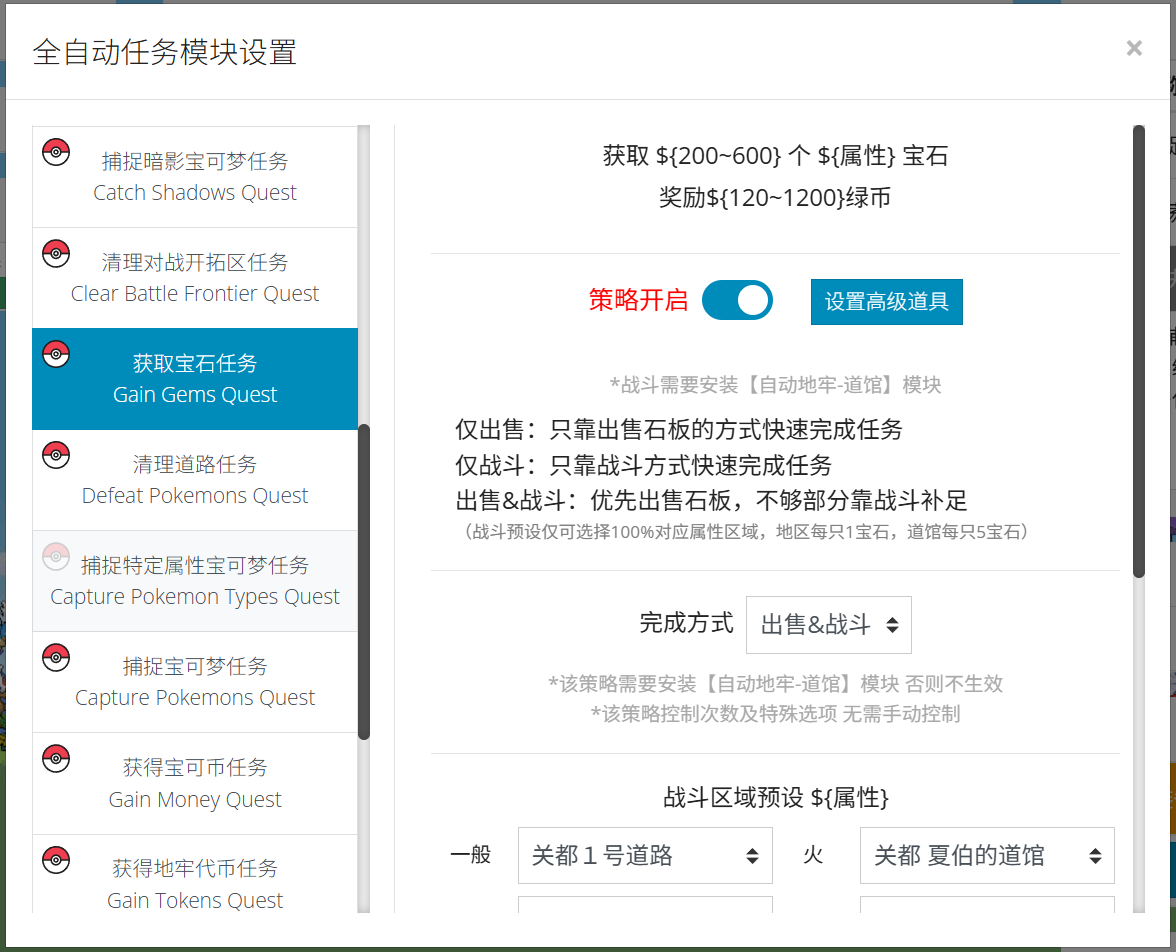Click Pokeball icon beside Gain Gems Quest
1176x952 pixels.
click(x=56, y=354)
